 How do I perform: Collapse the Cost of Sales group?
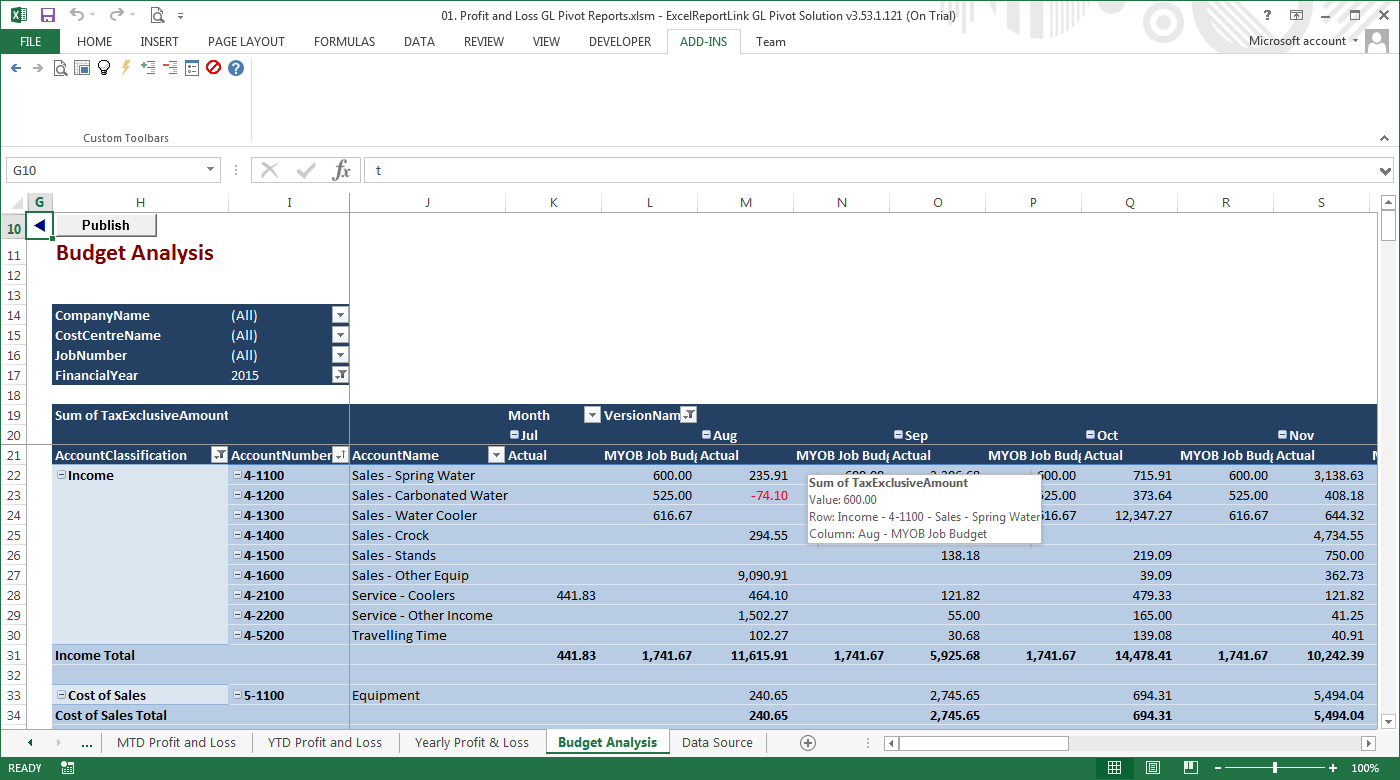(61, 695)
